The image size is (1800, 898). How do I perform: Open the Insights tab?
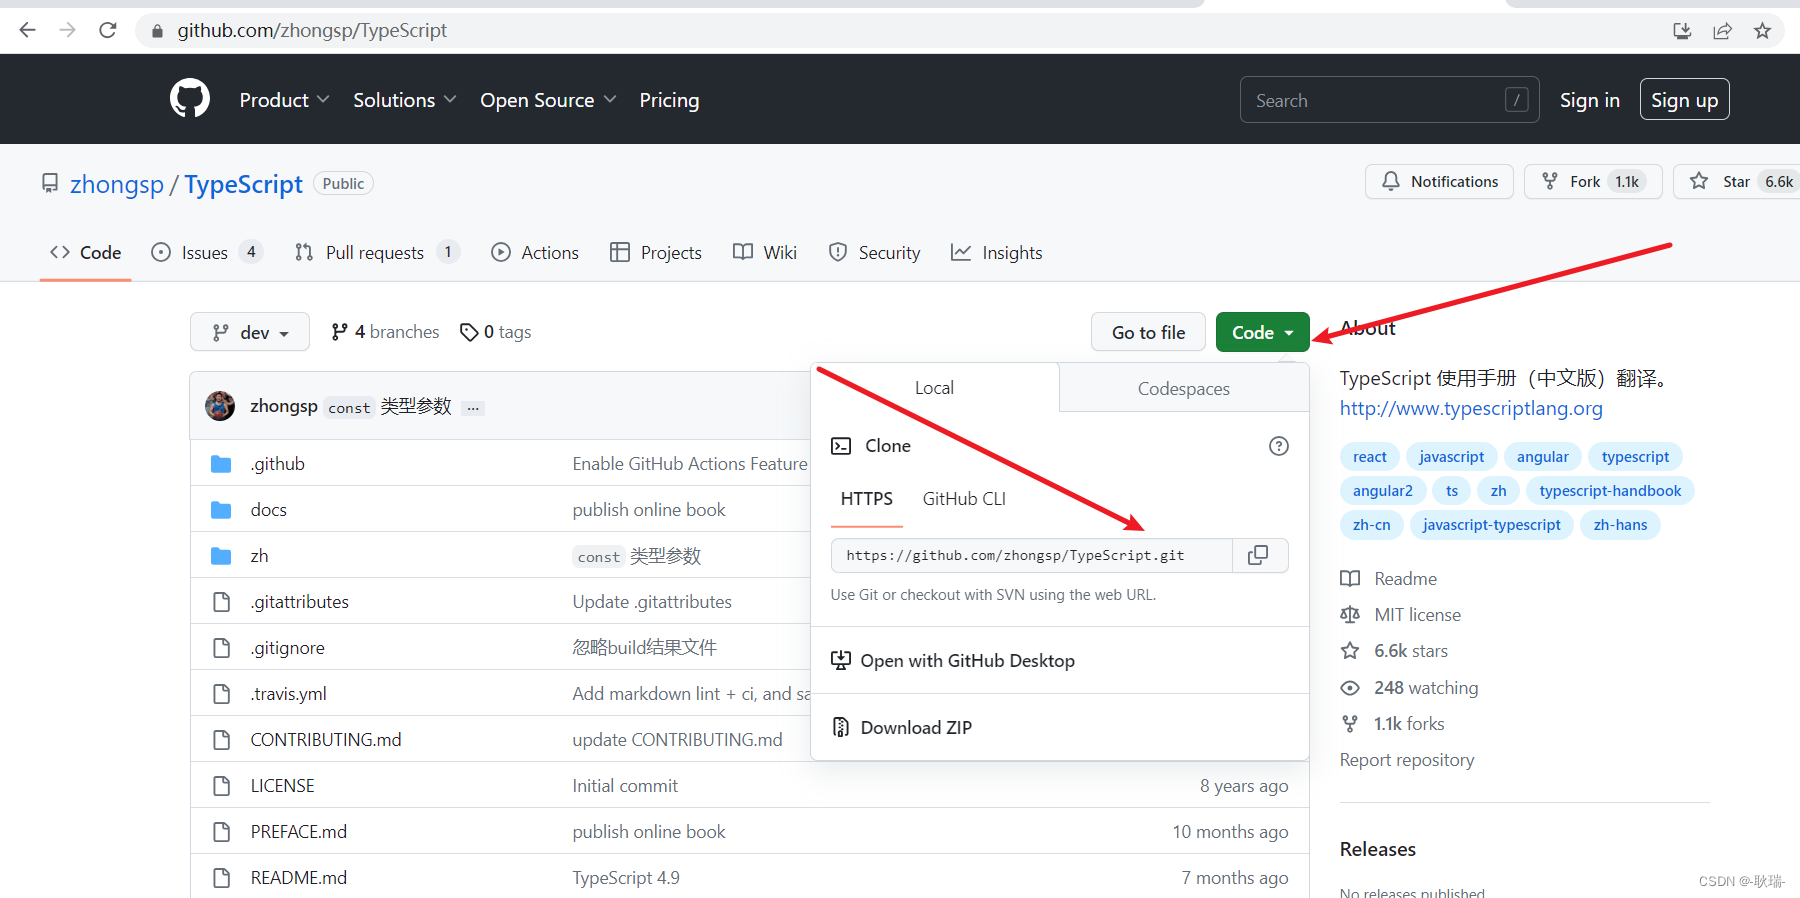[996, 253]
